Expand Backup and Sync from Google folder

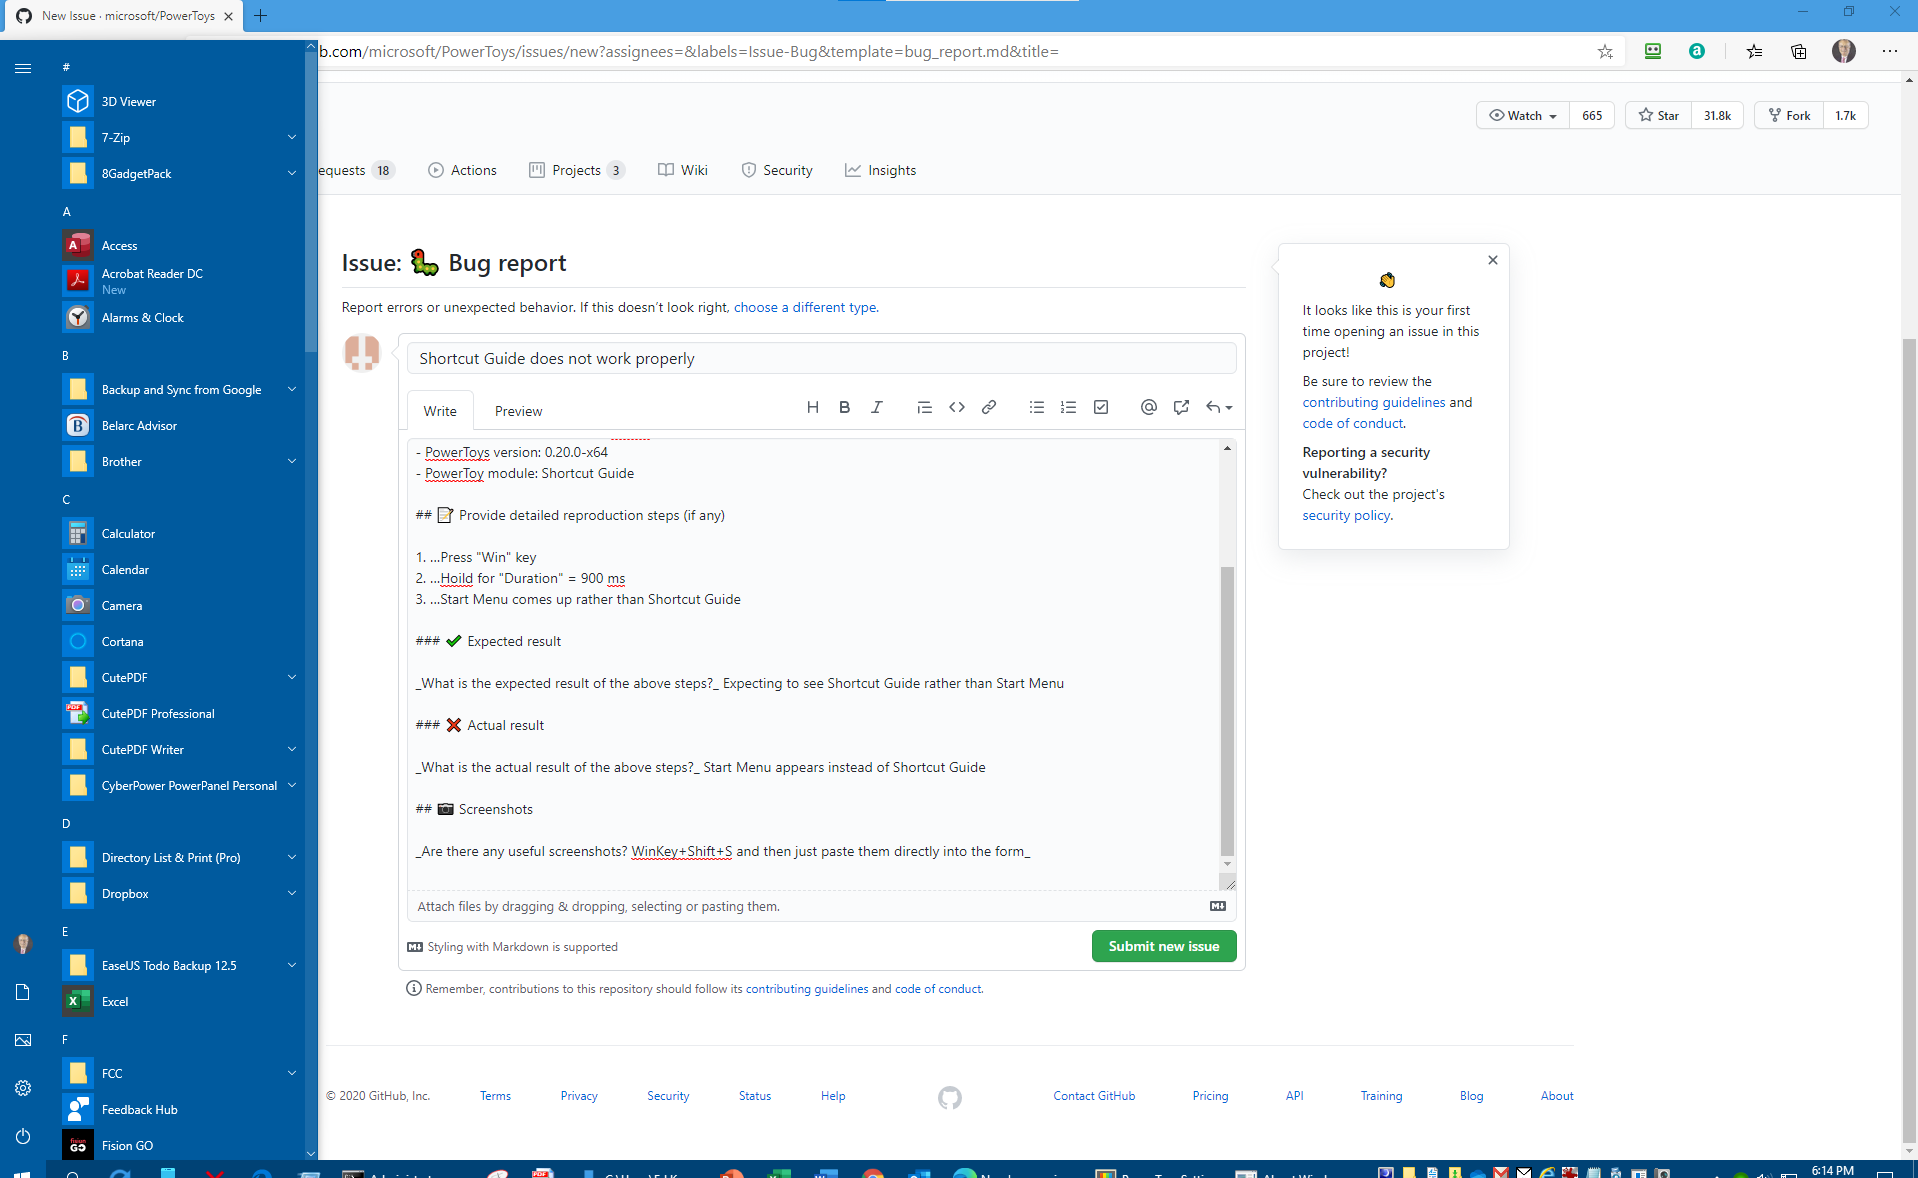(180, 389)
